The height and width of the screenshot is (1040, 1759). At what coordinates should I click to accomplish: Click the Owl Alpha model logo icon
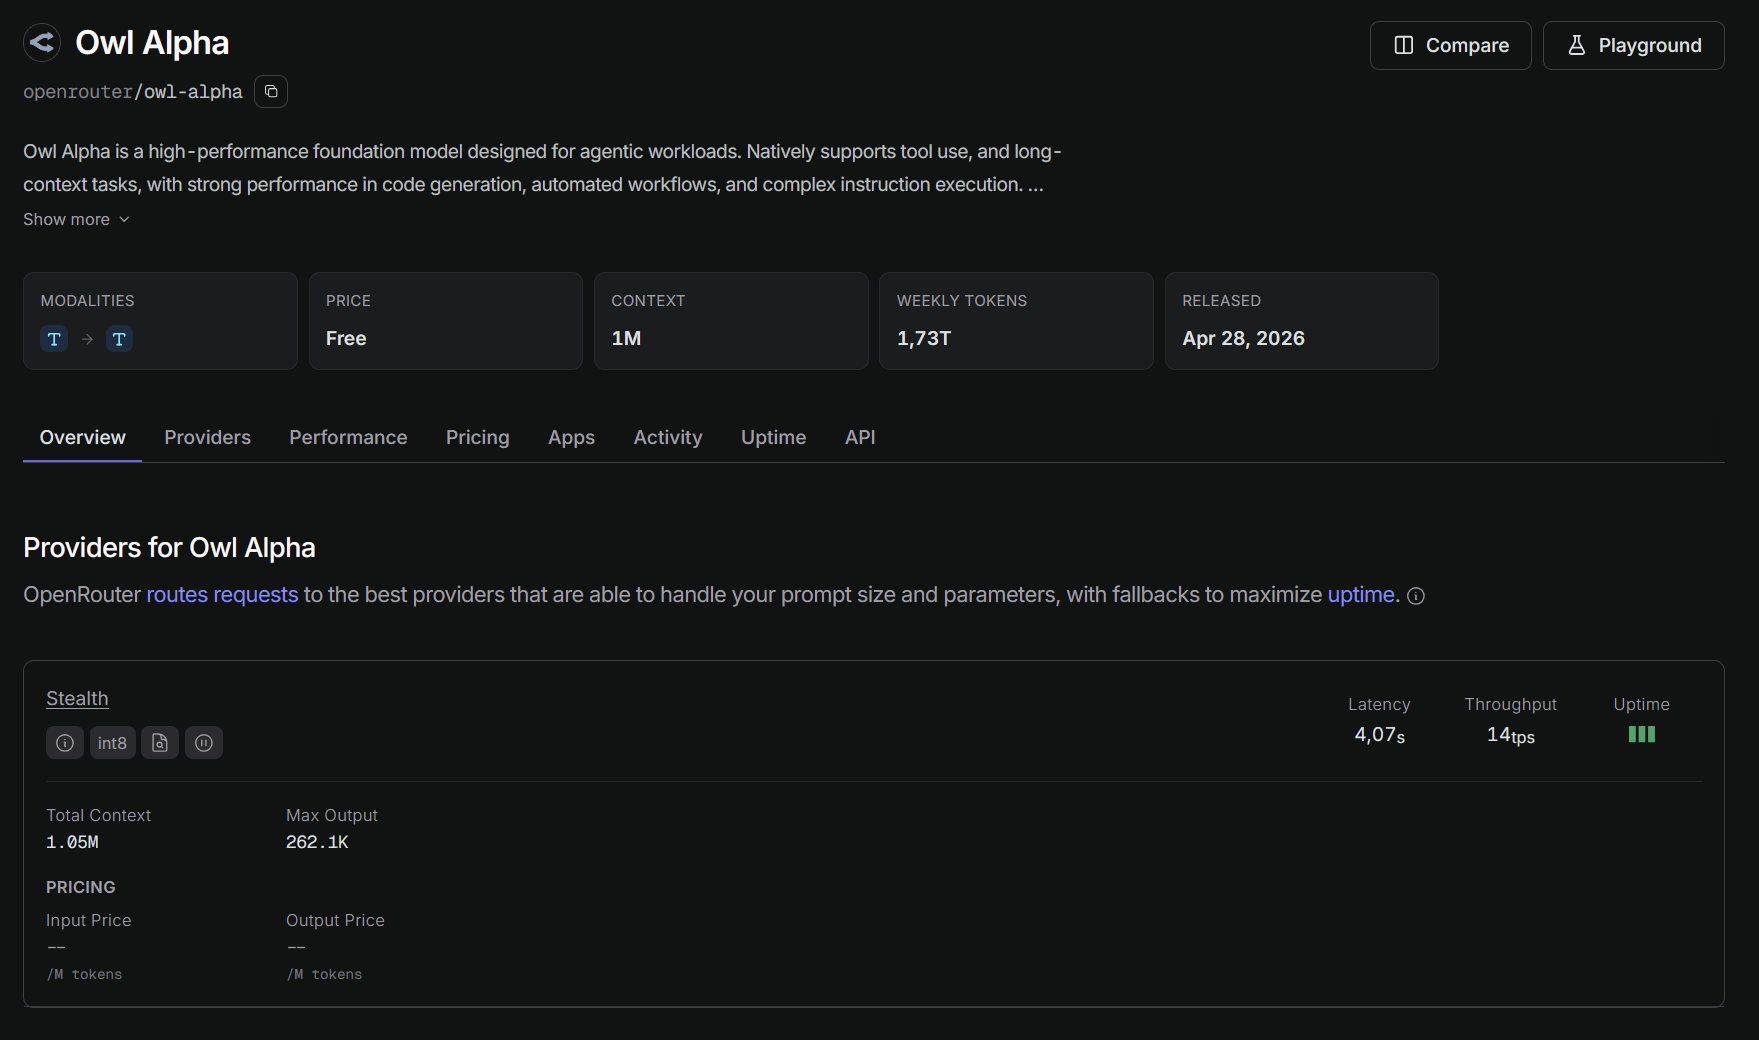pyautogui.click(x=42, y=42)
